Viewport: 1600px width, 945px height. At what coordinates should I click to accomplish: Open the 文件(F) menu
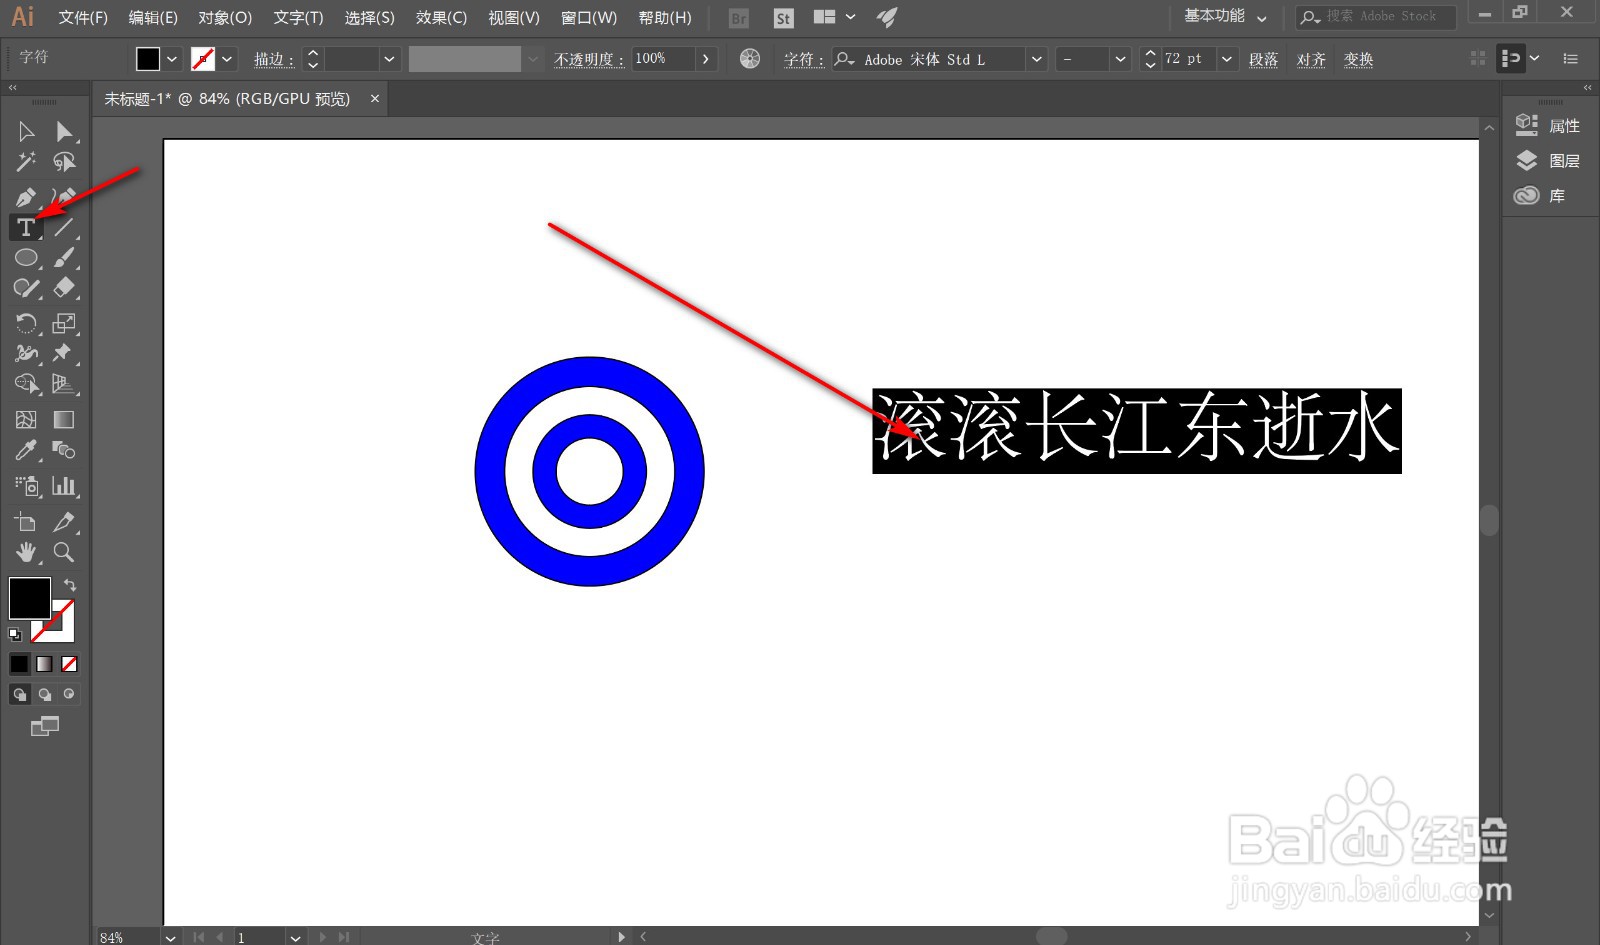coord(83,18)
